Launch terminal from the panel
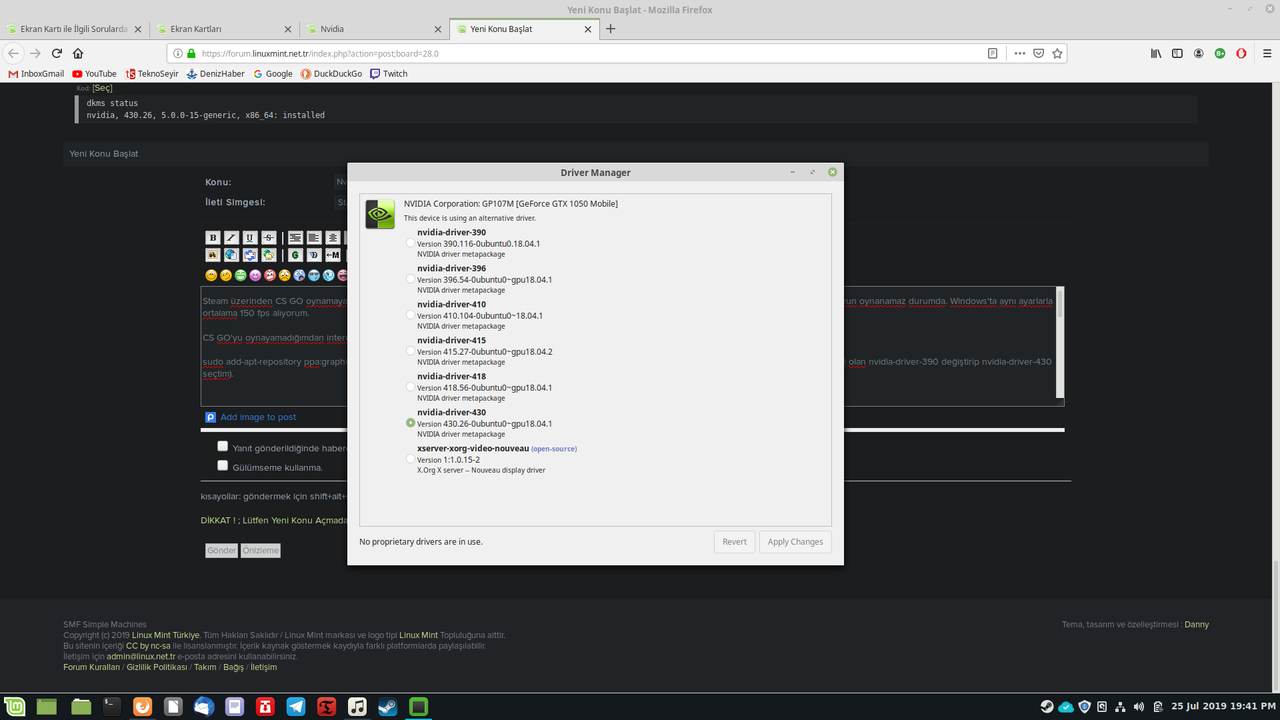The height and width of the screenshot is (720, 1280). (112, 707)
